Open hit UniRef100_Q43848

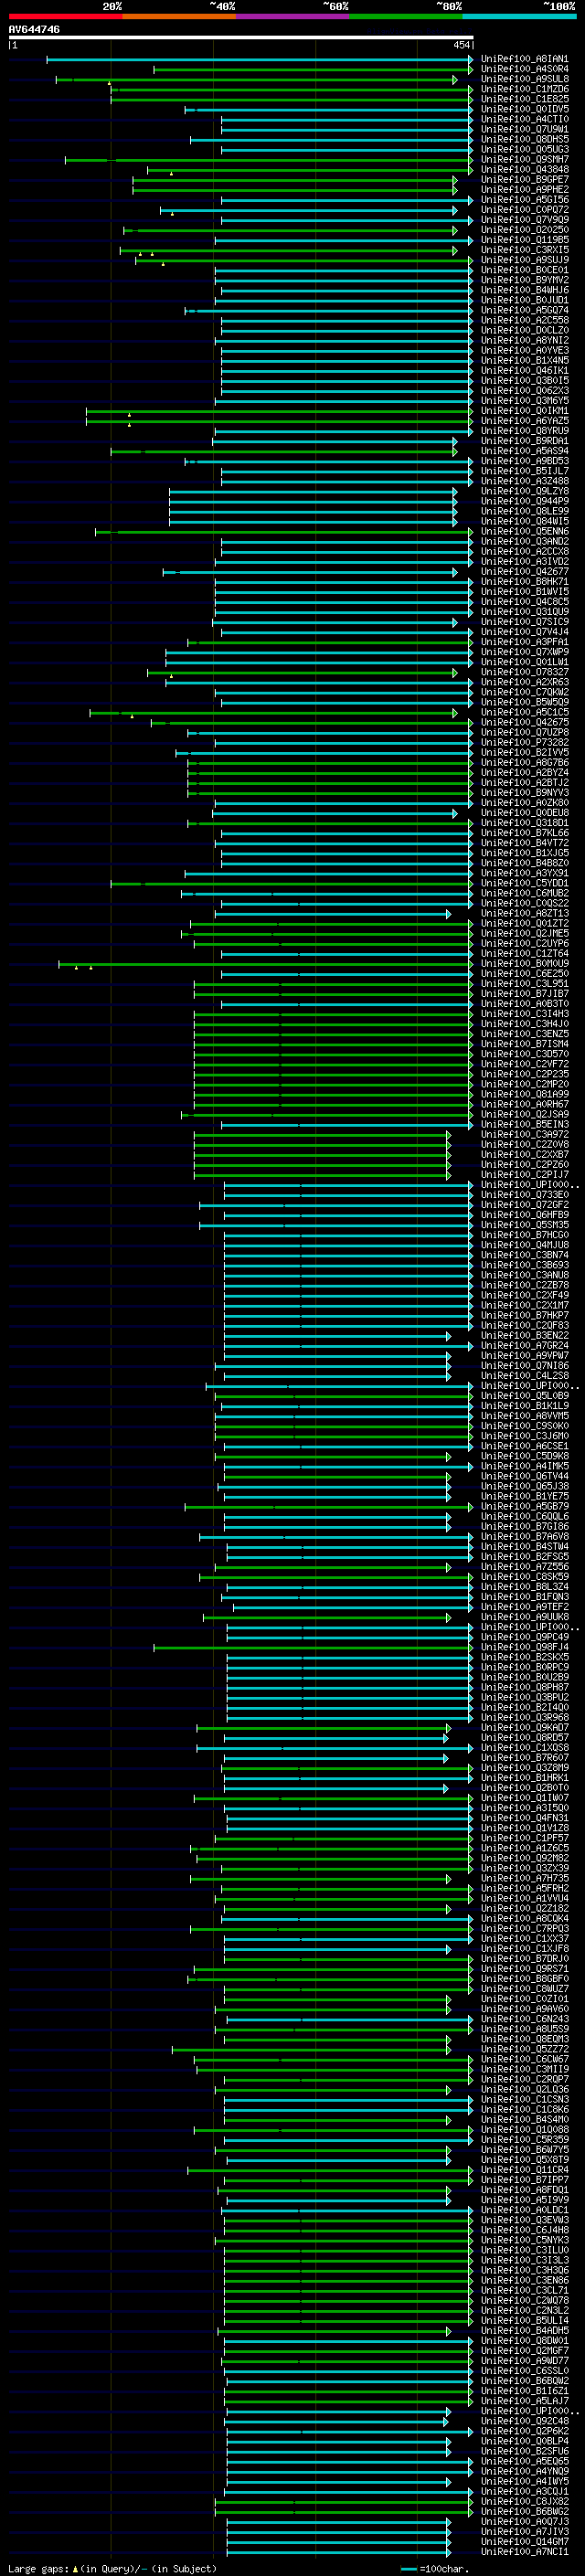point(524,169)
